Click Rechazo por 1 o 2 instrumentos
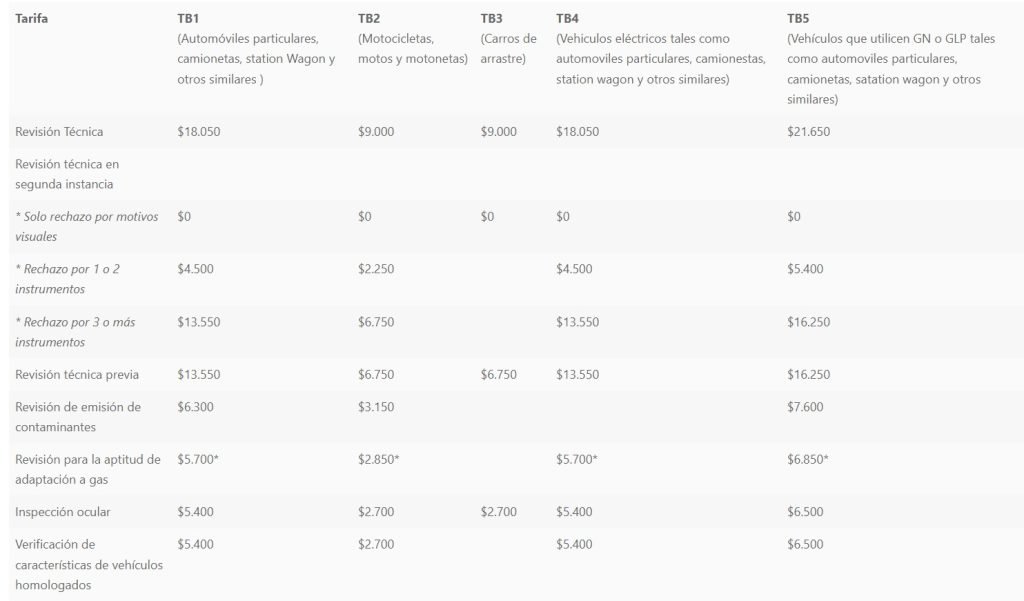Image resolution: width=1024 pixels, height=601 pixels. click(x=67, y=279)
